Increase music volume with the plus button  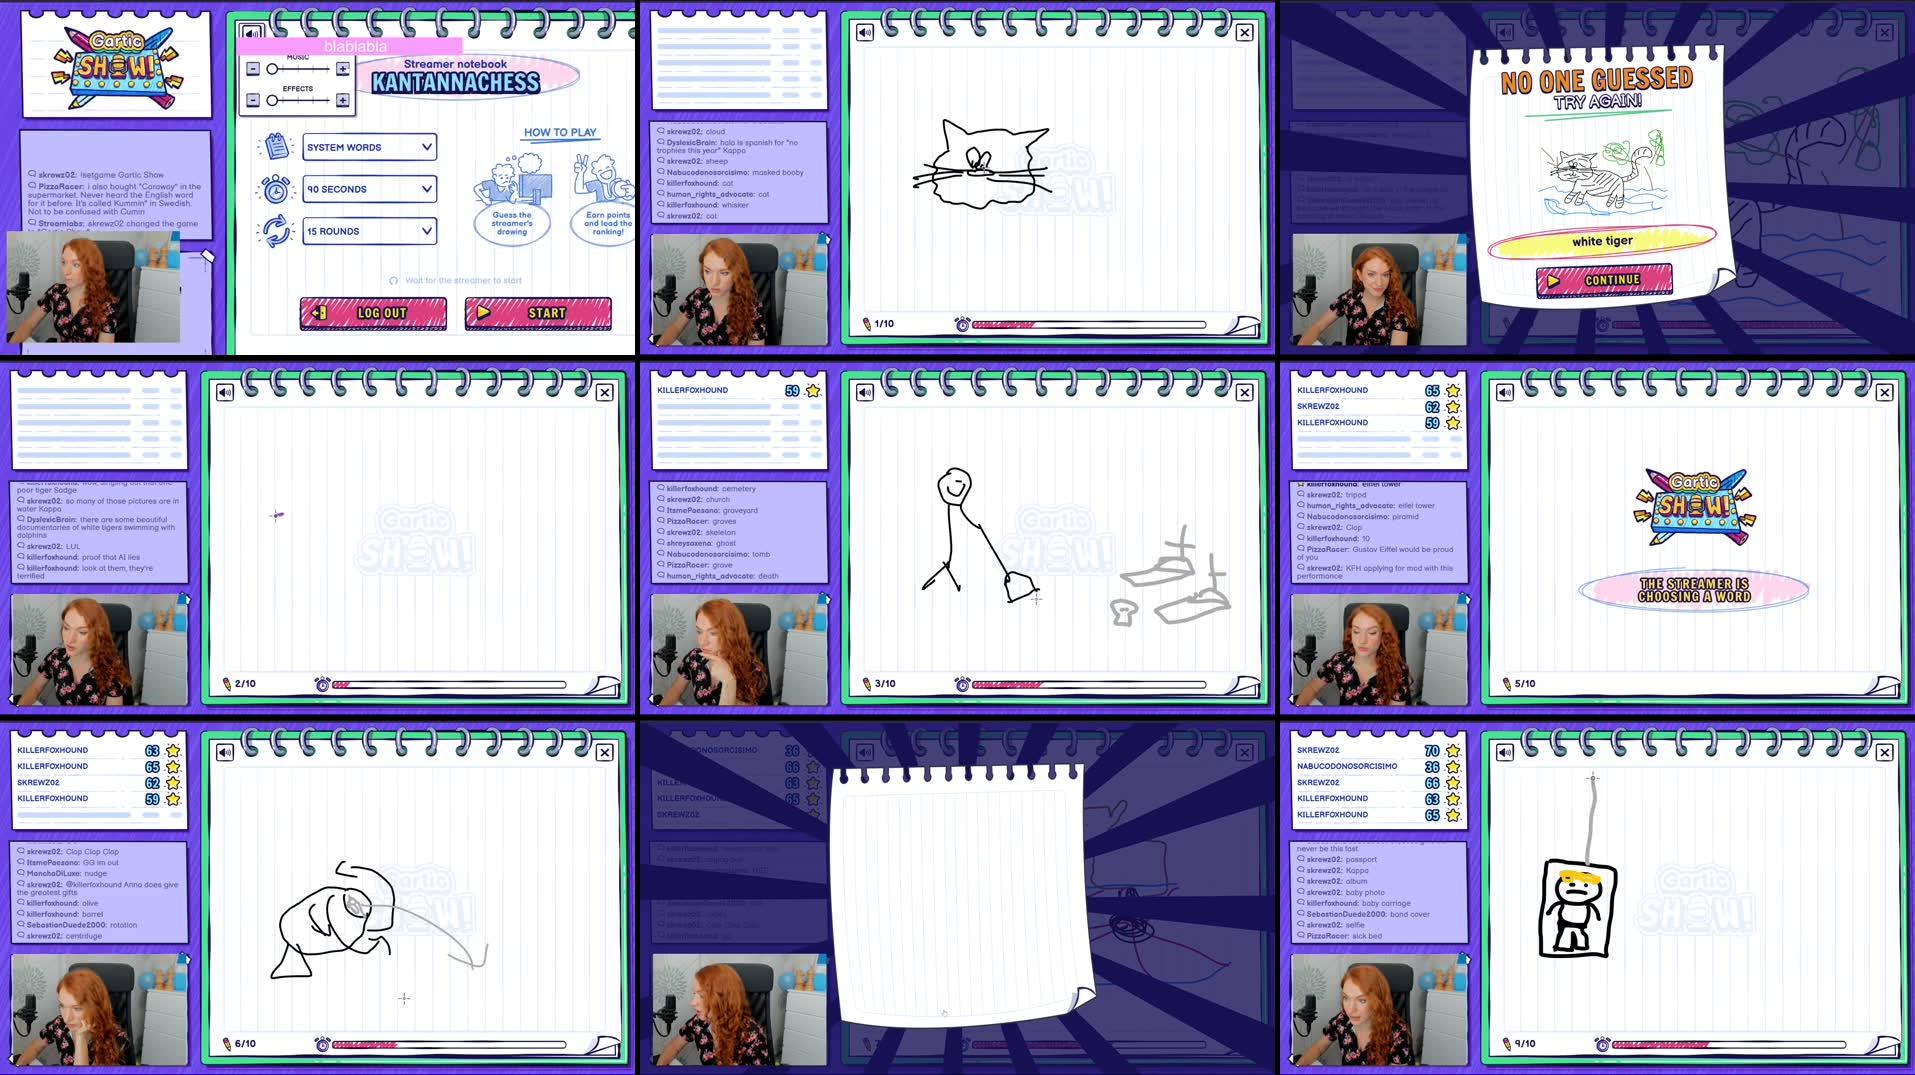[x=343, y=69]
